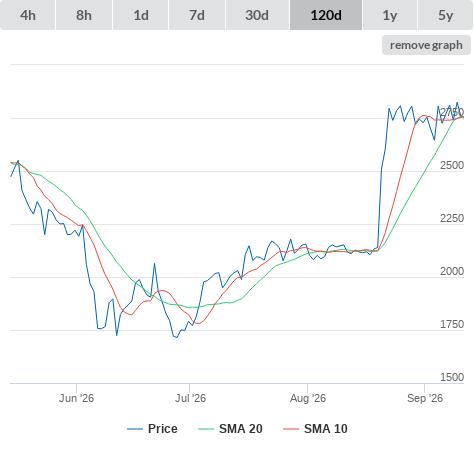The width and height of the screenshot is (474, 455).
Task: Hide the SMA 20 series label
Action: [x=241, y=429]
